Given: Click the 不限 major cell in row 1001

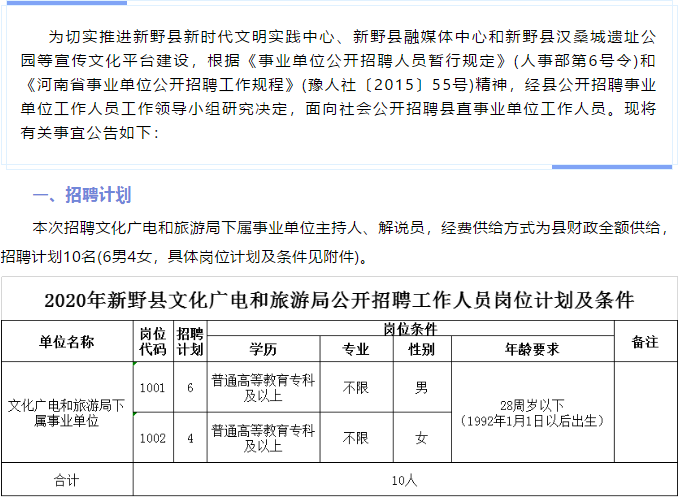Looking at the screenshot, I should coord(355,387).
